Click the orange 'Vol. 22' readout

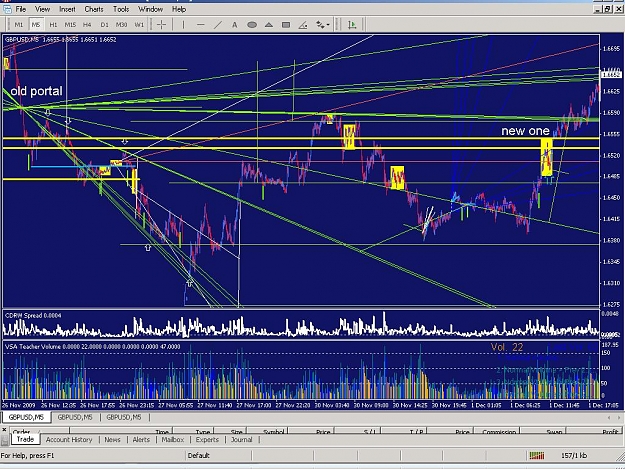pos(507,347)
